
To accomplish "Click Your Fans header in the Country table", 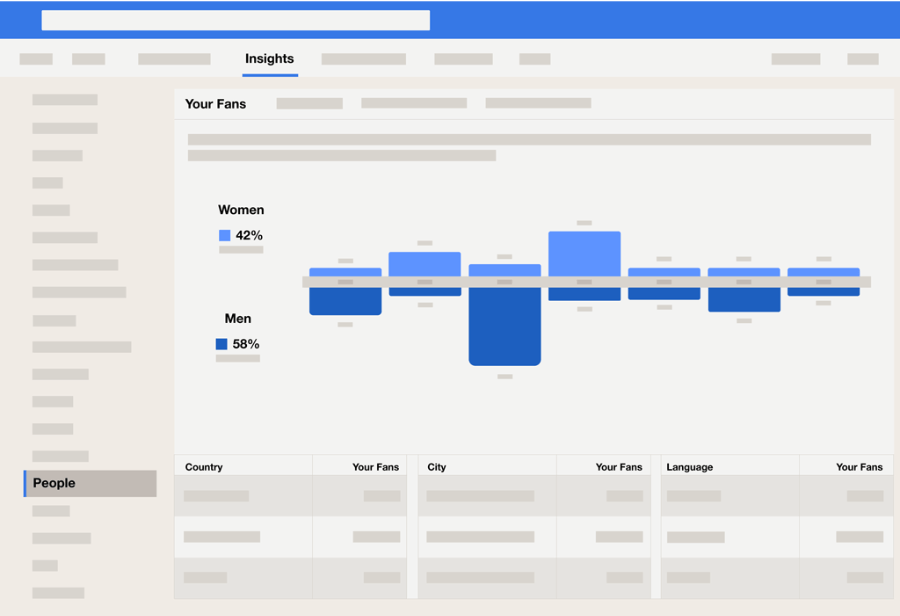I will 375,467.
